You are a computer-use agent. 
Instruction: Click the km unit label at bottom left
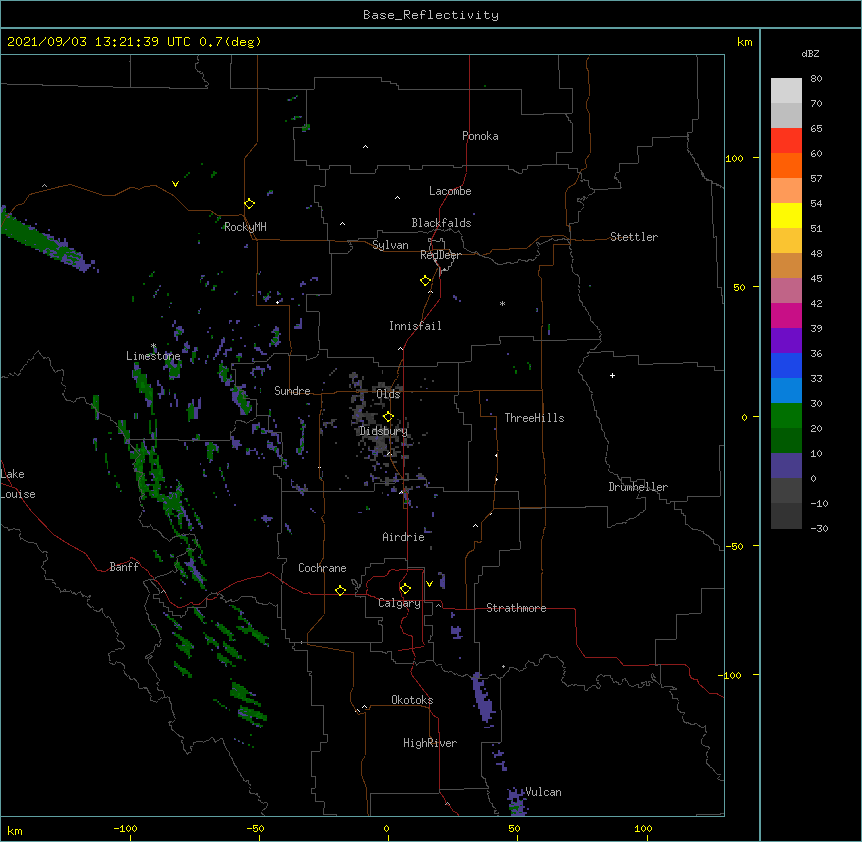pyautogui.click(x=15, y=831)
